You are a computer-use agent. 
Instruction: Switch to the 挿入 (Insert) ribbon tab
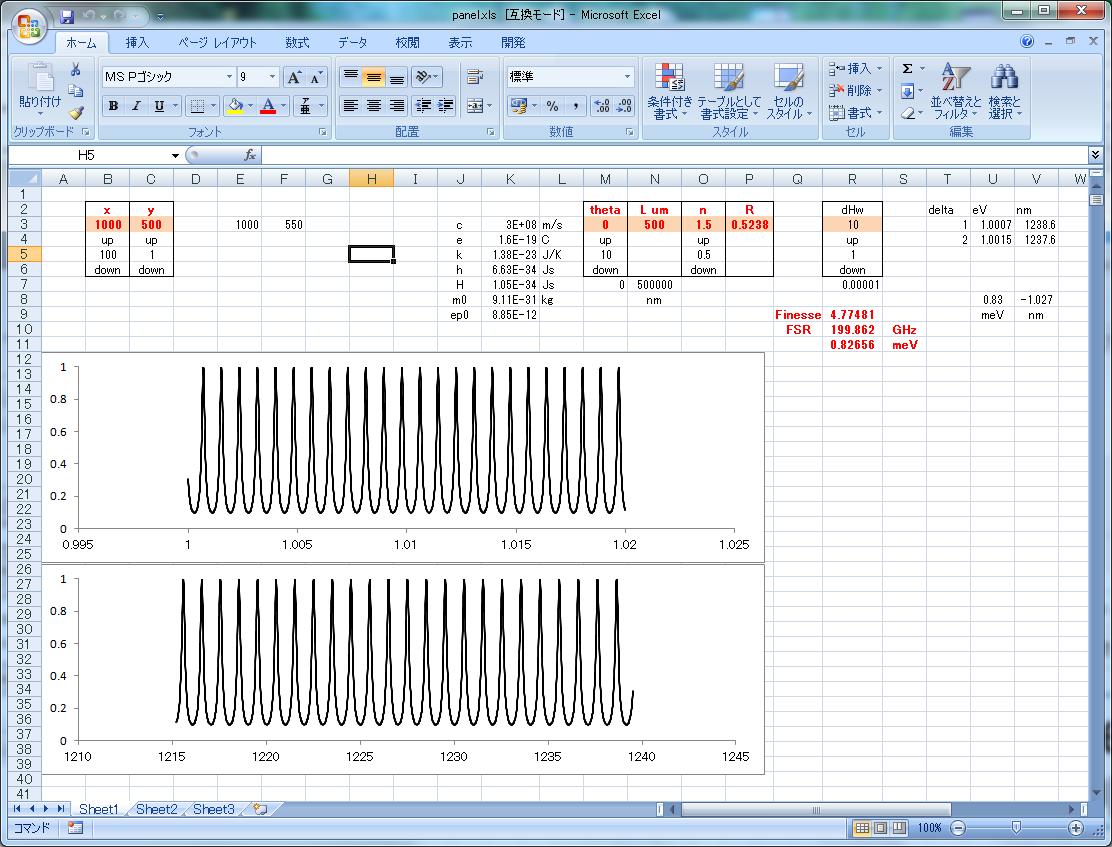coord(137,43)
